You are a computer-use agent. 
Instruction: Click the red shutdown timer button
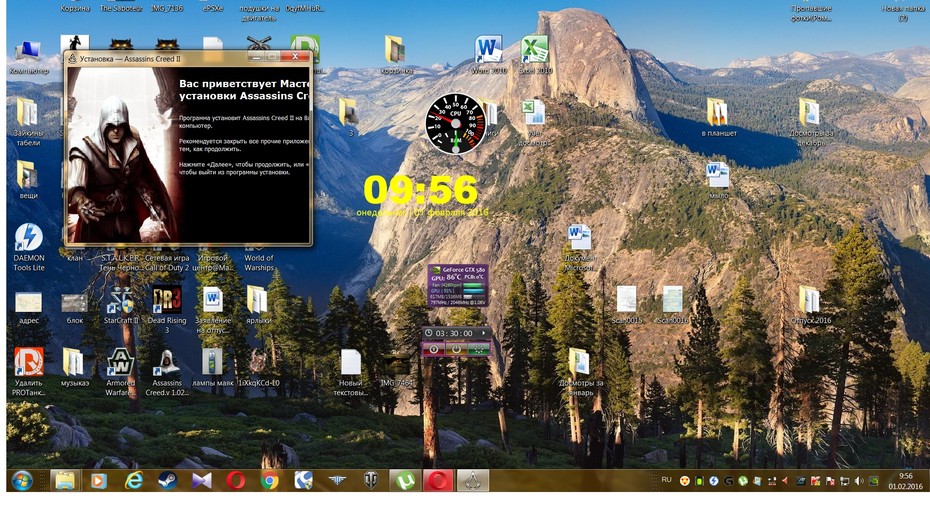(x=434, y=349)
